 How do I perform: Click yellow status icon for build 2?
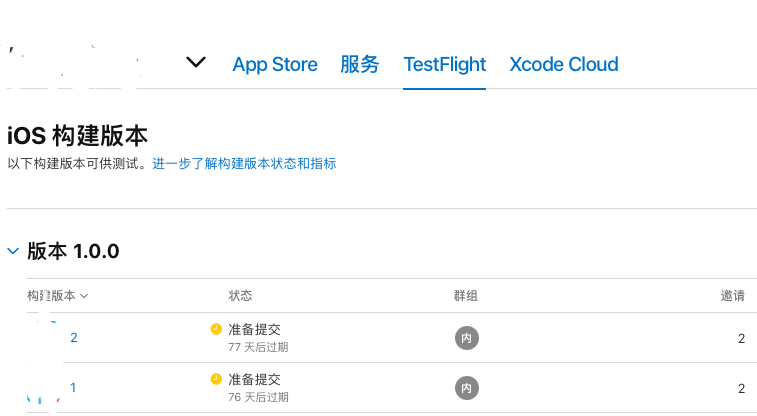(x=216, y=329)
